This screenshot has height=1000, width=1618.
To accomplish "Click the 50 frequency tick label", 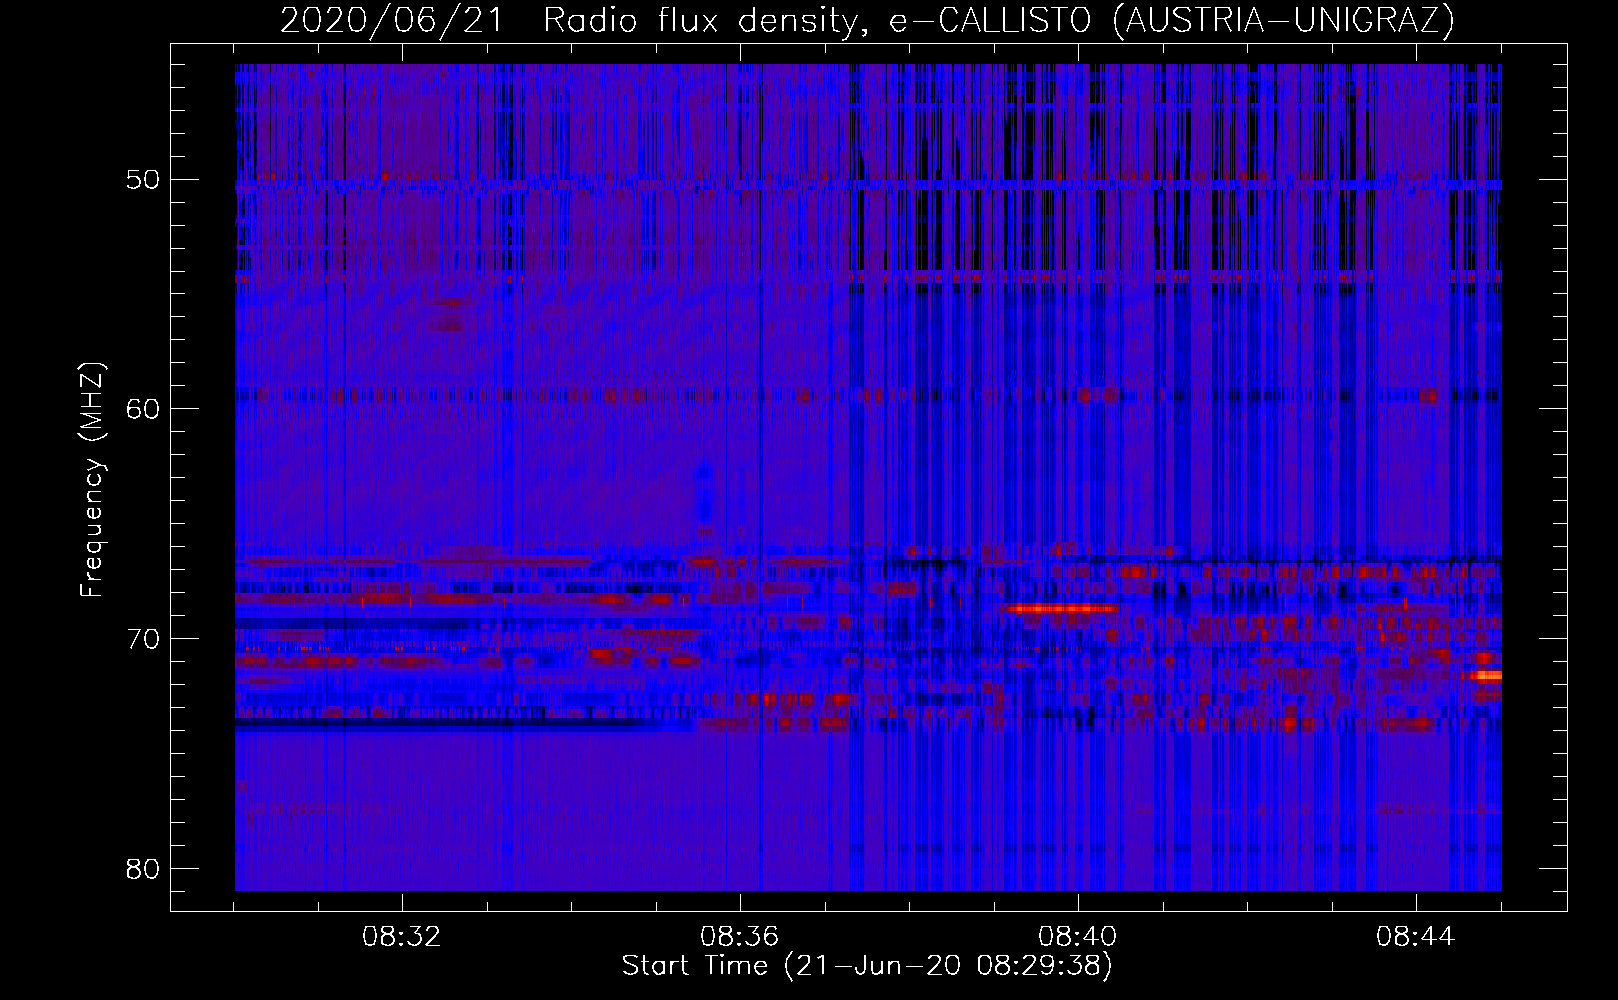I will [143, 180].
